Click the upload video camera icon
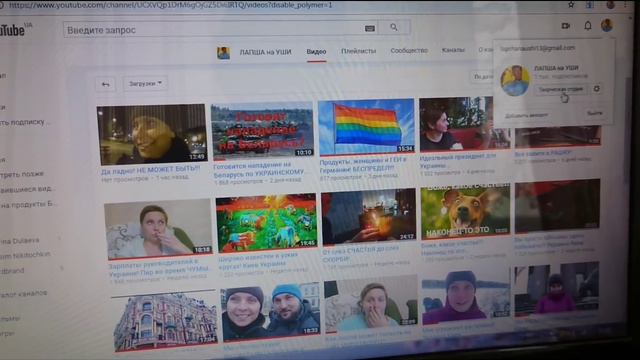Screen dimensions: 640x360 pos(566,26)
